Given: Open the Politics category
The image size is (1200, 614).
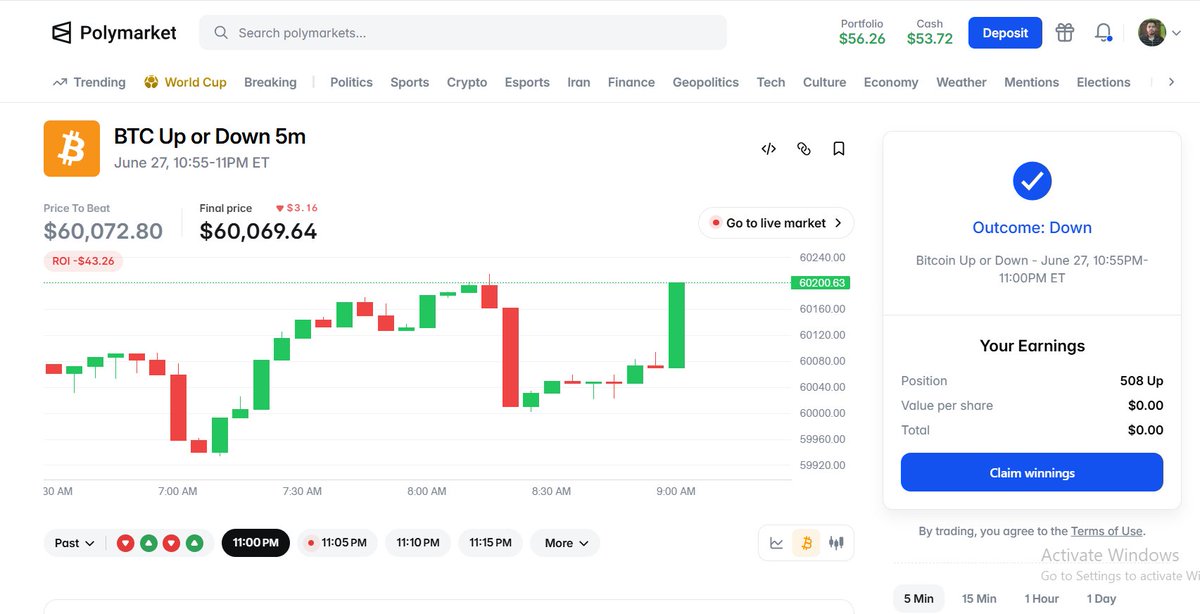Looking at the screenshot, I should point(351,82).
